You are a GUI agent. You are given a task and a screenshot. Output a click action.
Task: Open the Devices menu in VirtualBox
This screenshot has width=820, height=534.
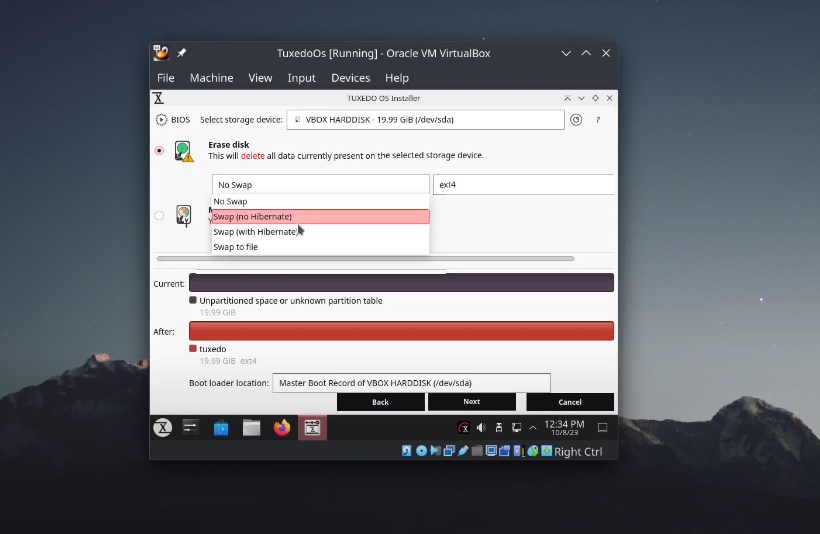pos(350,78)
